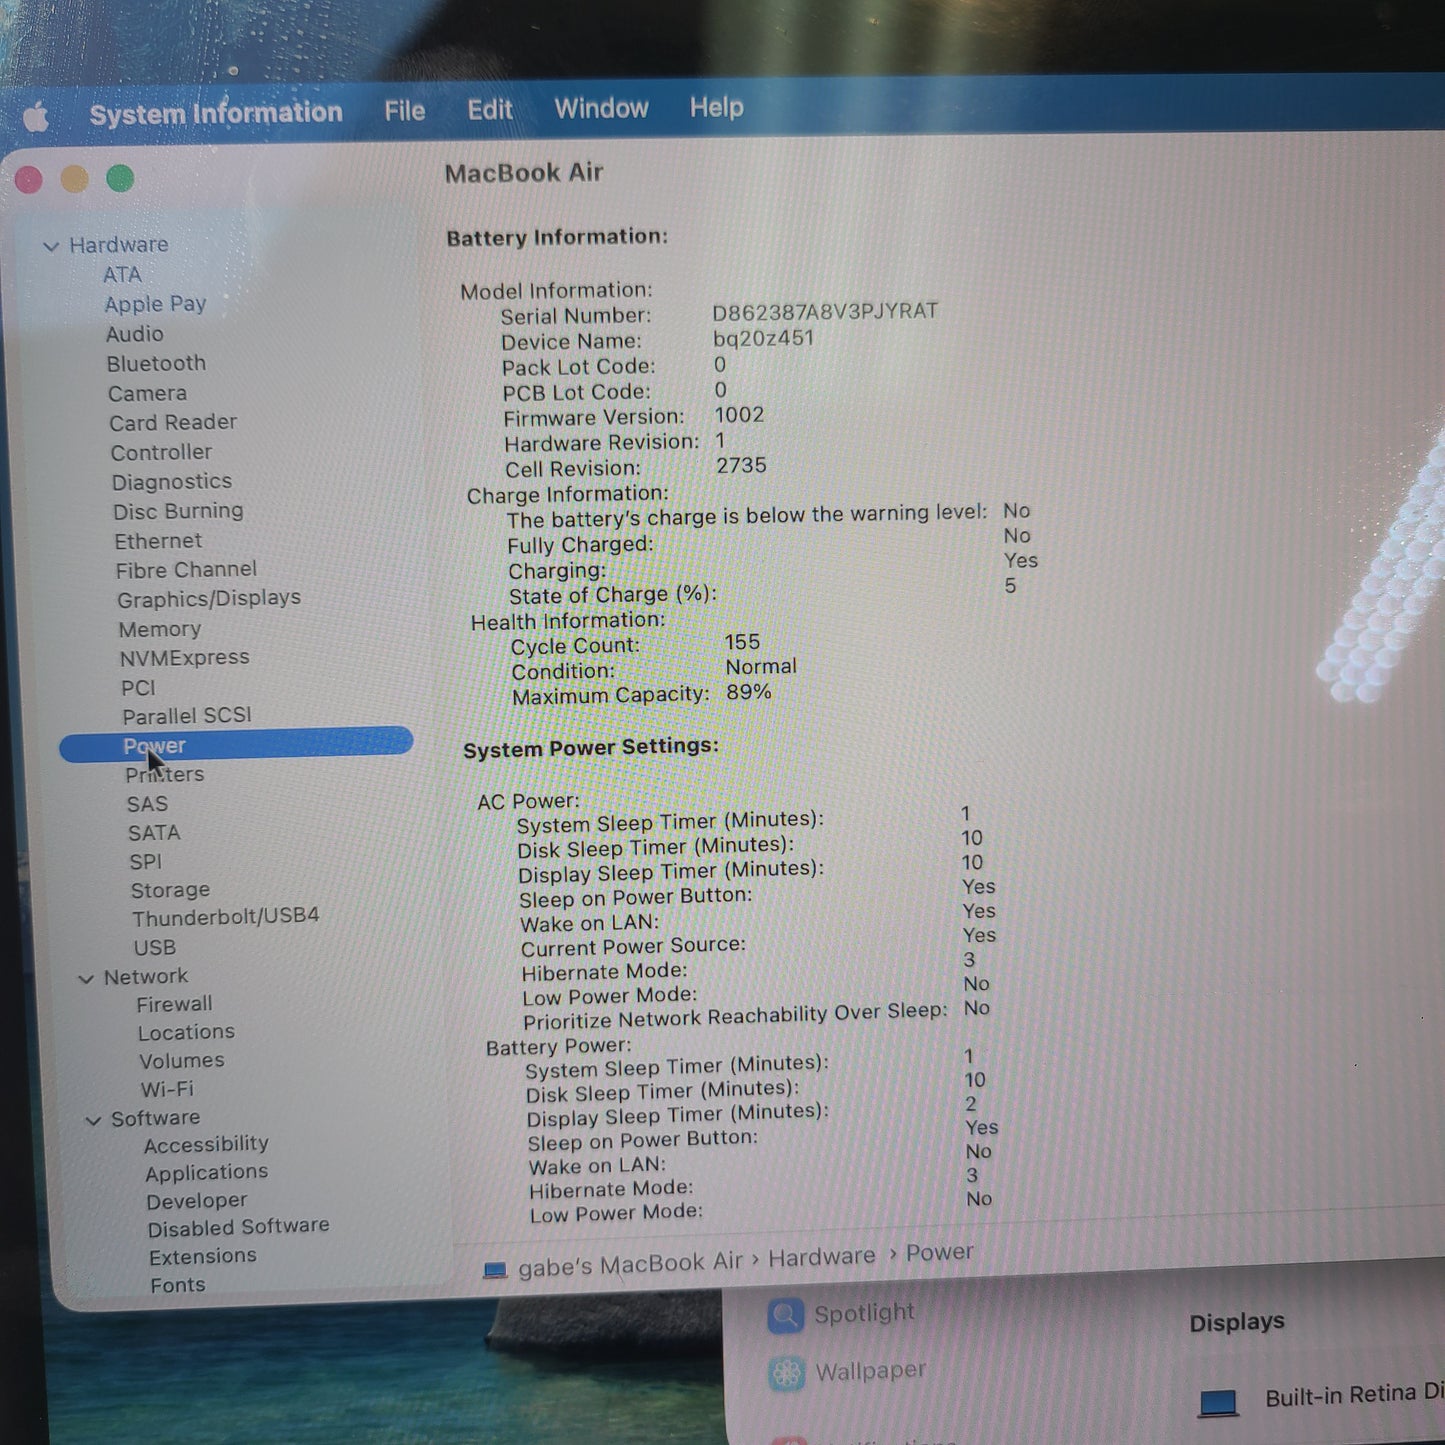Collapse the Network section chevron
Image resolution: width=1445 pixels, height=1445 pixels.
pyautogui.click(x=86, y=979)
